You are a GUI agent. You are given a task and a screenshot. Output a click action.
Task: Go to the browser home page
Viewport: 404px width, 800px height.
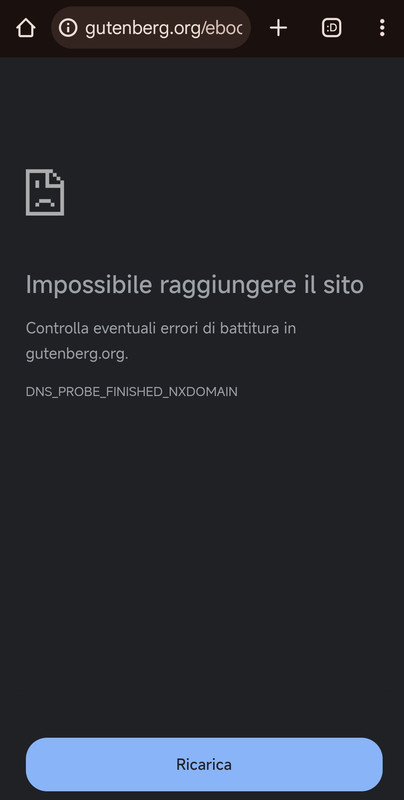pyautogui.click(x=26, y=28)
